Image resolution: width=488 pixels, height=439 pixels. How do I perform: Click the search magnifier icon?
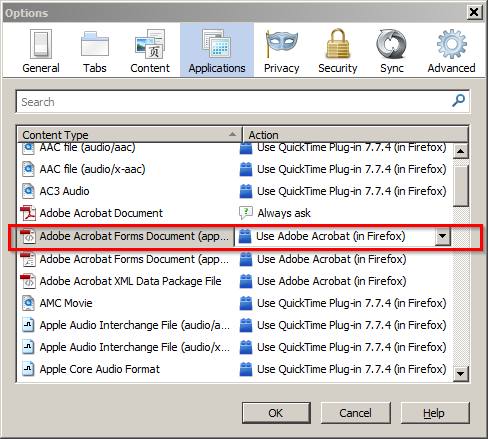(x=459, y=100)
